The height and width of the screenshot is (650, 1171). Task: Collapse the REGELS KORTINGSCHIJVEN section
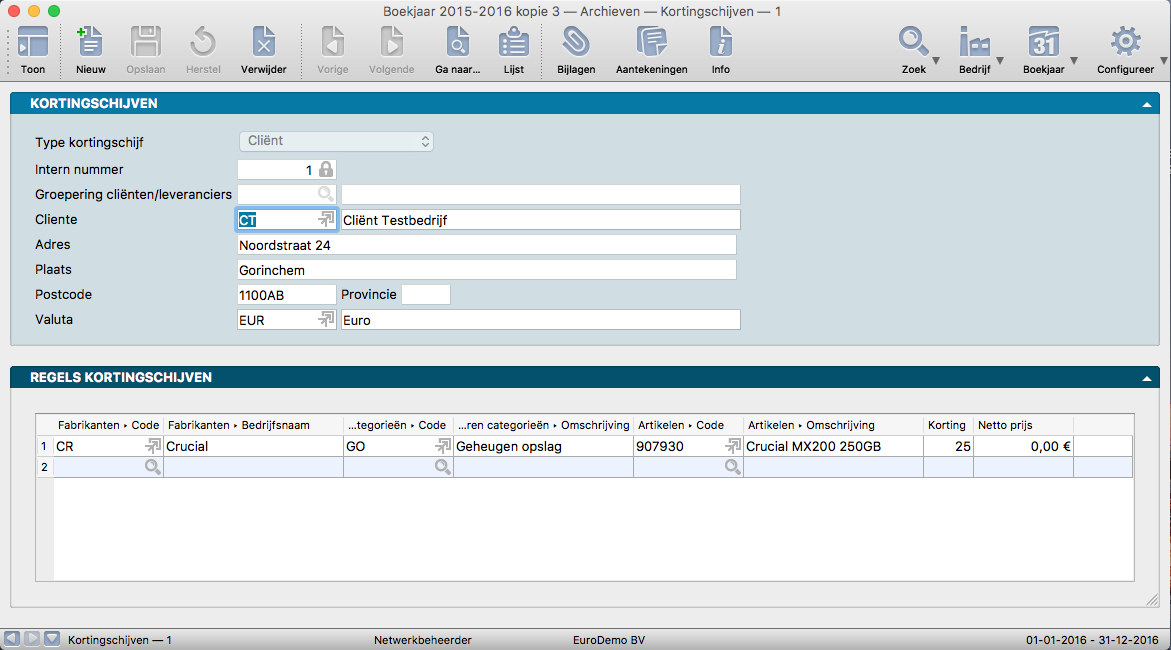point(1146,379)
